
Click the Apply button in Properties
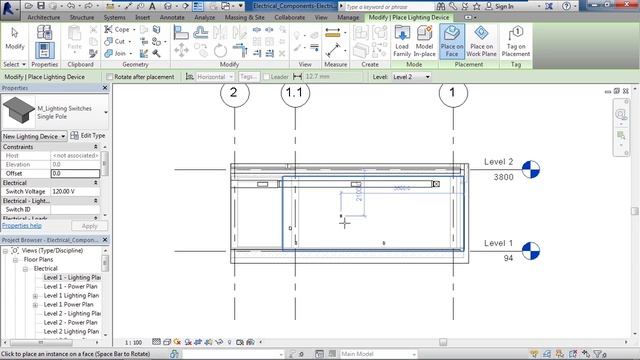pos(89,226)
